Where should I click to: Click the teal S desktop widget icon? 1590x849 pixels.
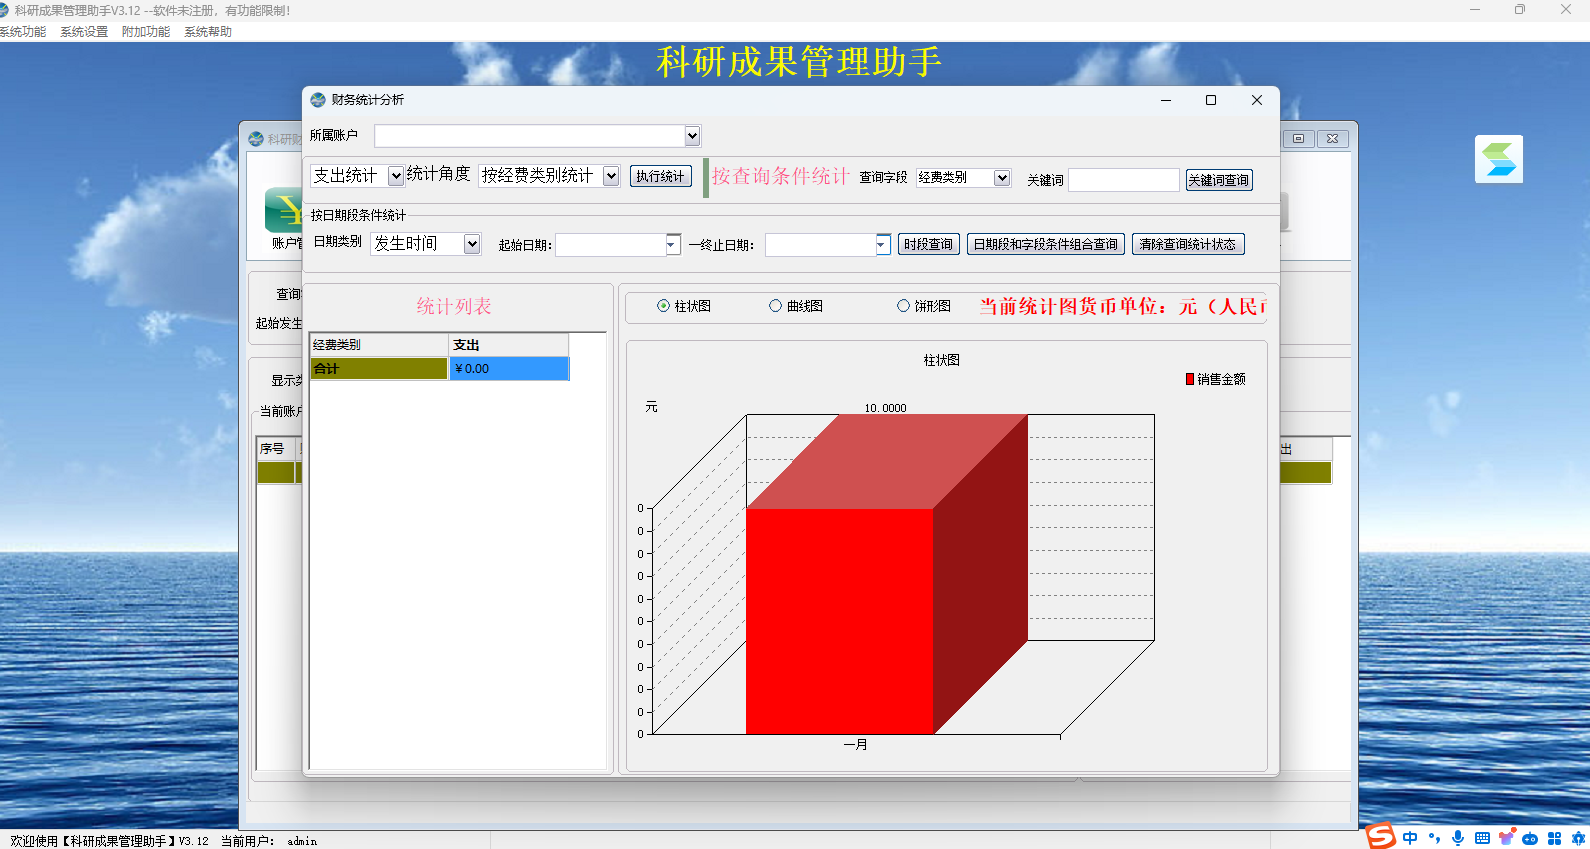[1499, 159]
